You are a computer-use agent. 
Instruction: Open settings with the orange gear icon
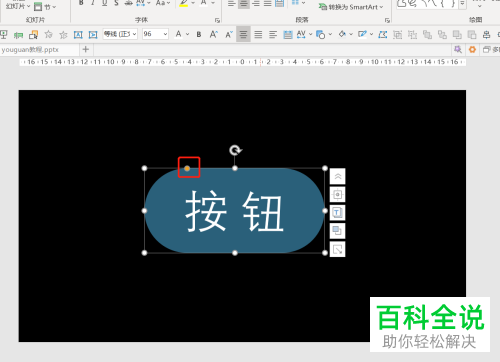tap(472, 50)
